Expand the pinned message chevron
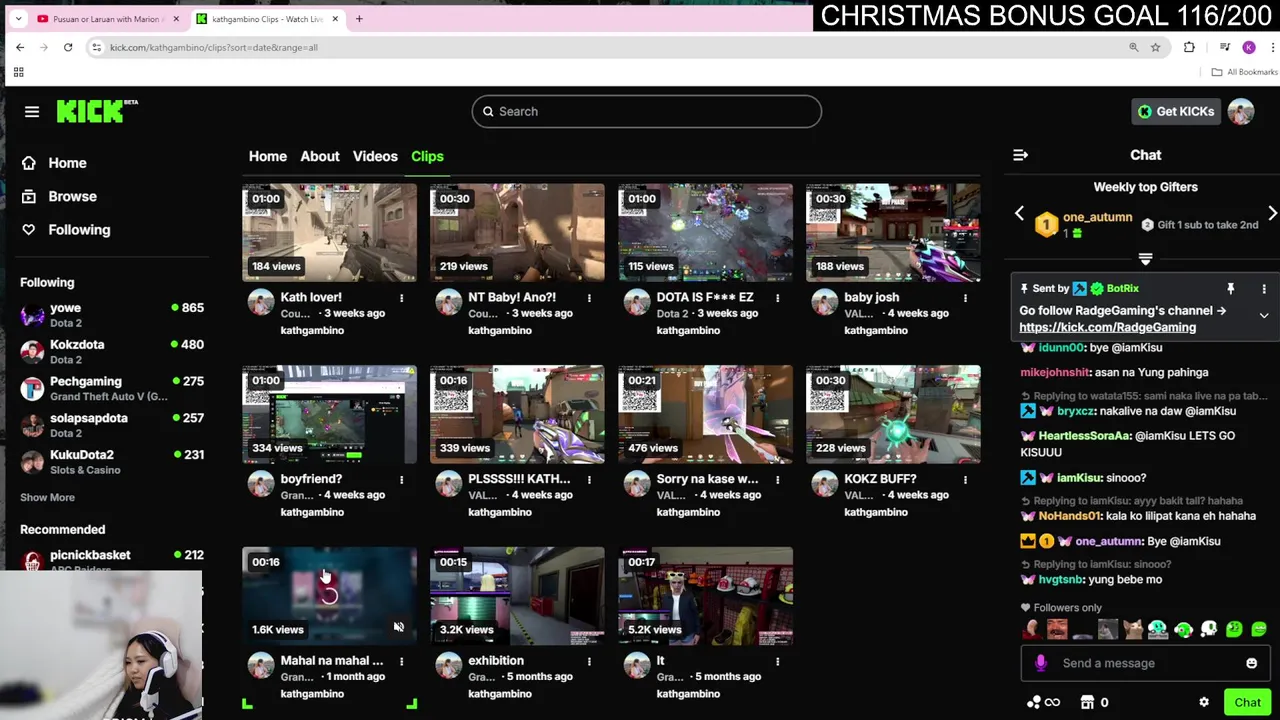1280x720 pixels. click(1264, 316)
